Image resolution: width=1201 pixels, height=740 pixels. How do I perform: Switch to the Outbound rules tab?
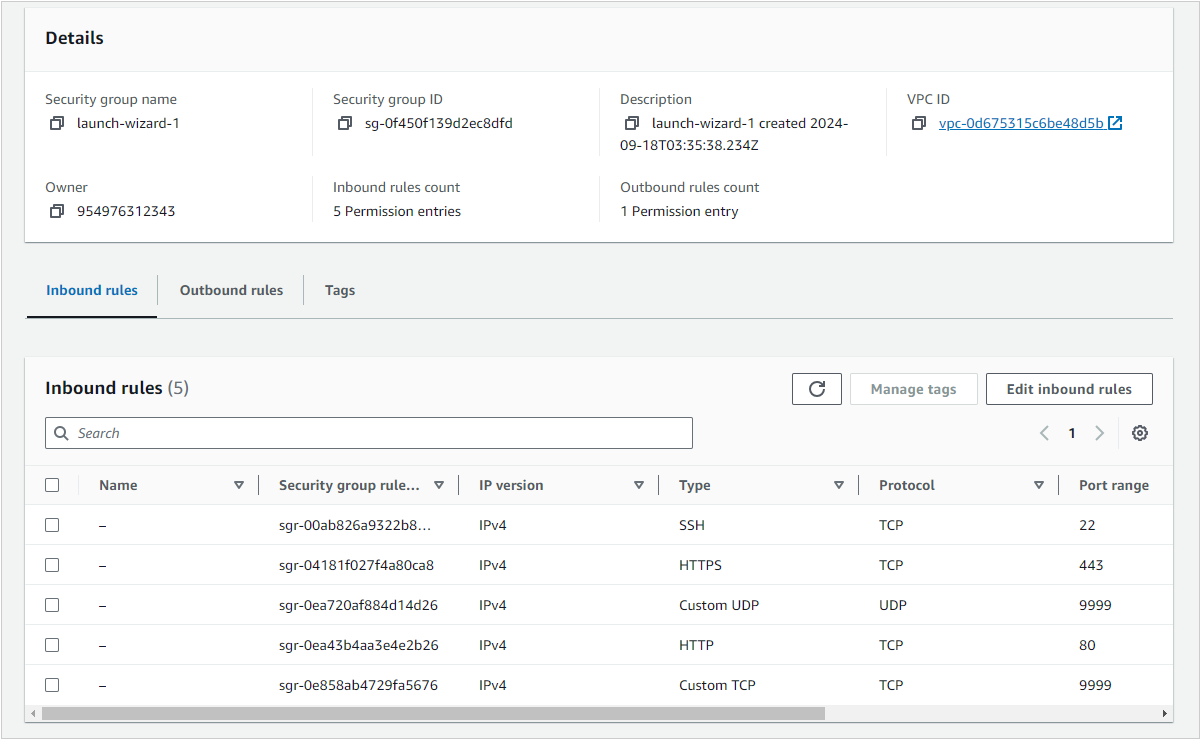[x=231, y=290]
